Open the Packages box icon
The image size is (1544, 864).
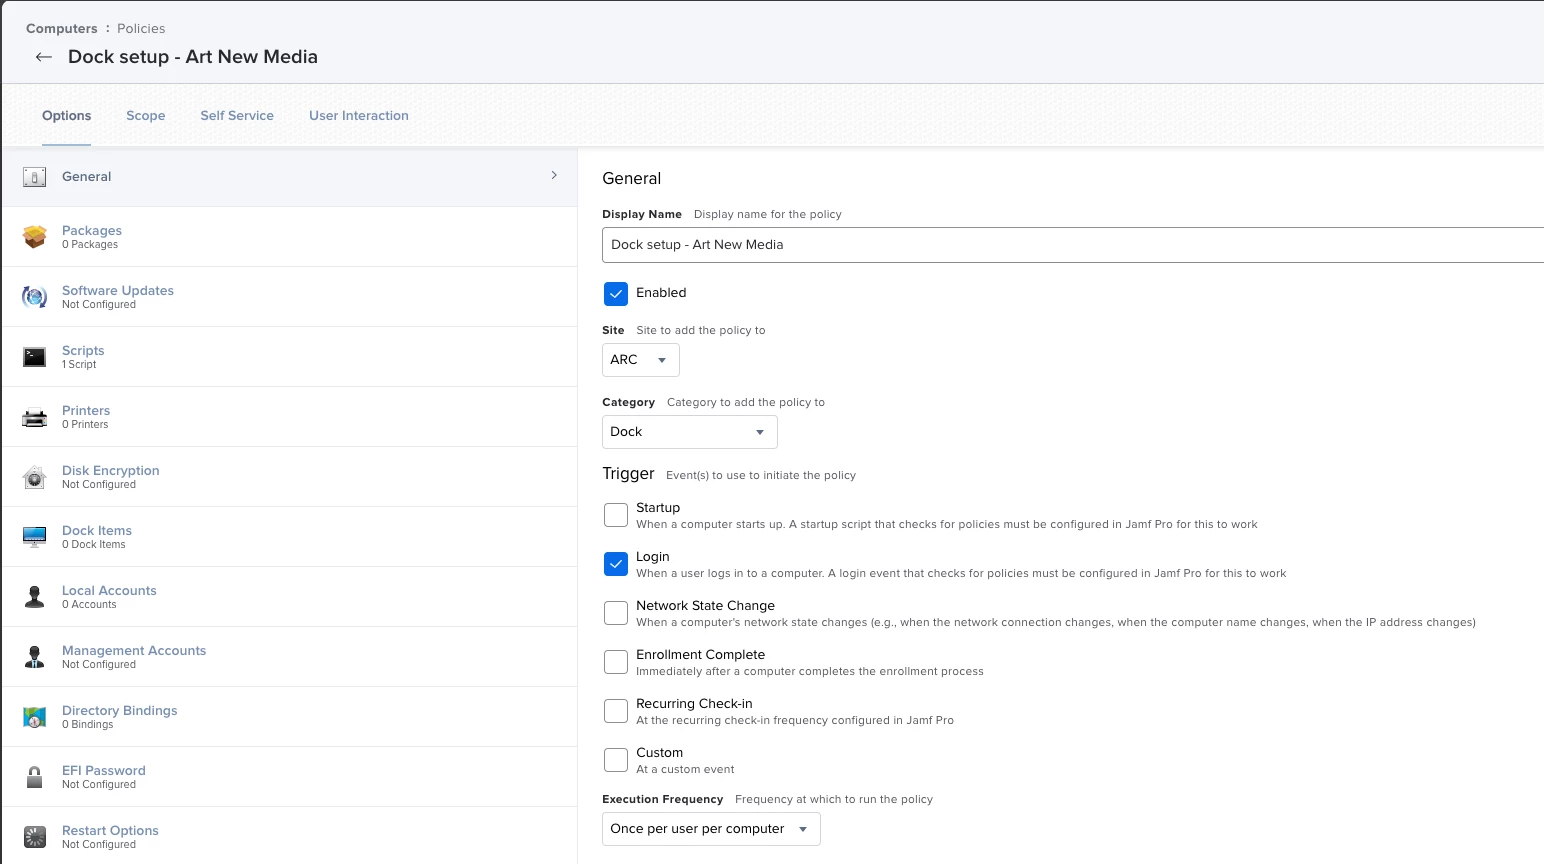(35, 237)
